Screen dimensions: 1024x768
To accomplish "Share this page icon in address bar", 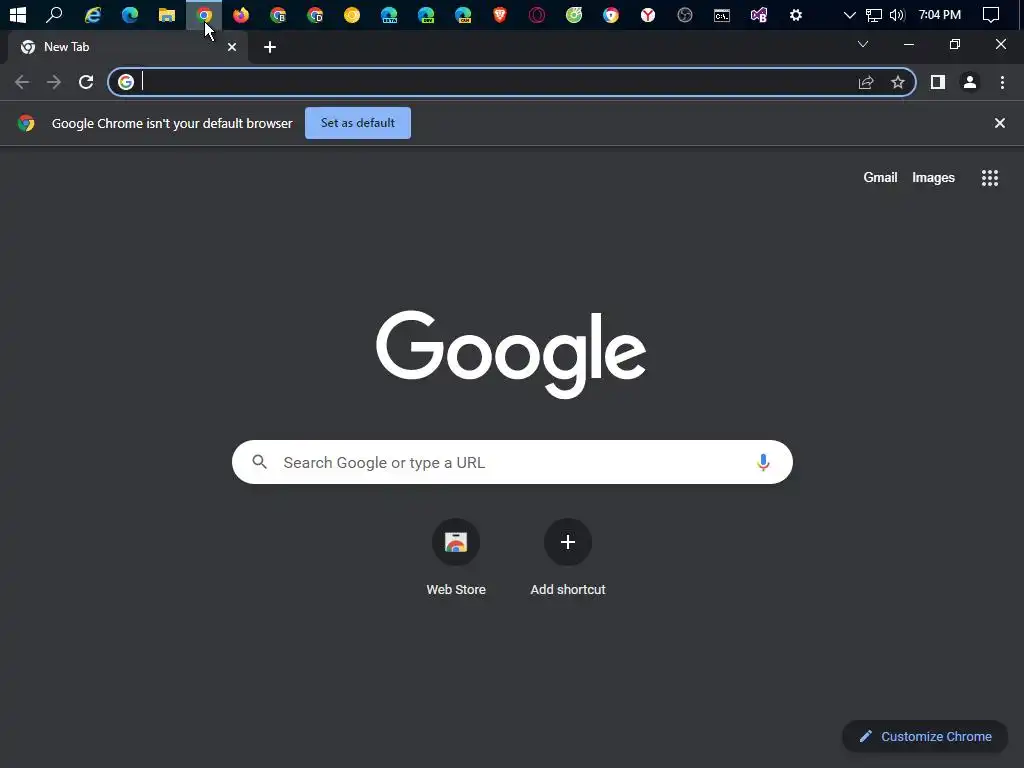I will [866, 82].
